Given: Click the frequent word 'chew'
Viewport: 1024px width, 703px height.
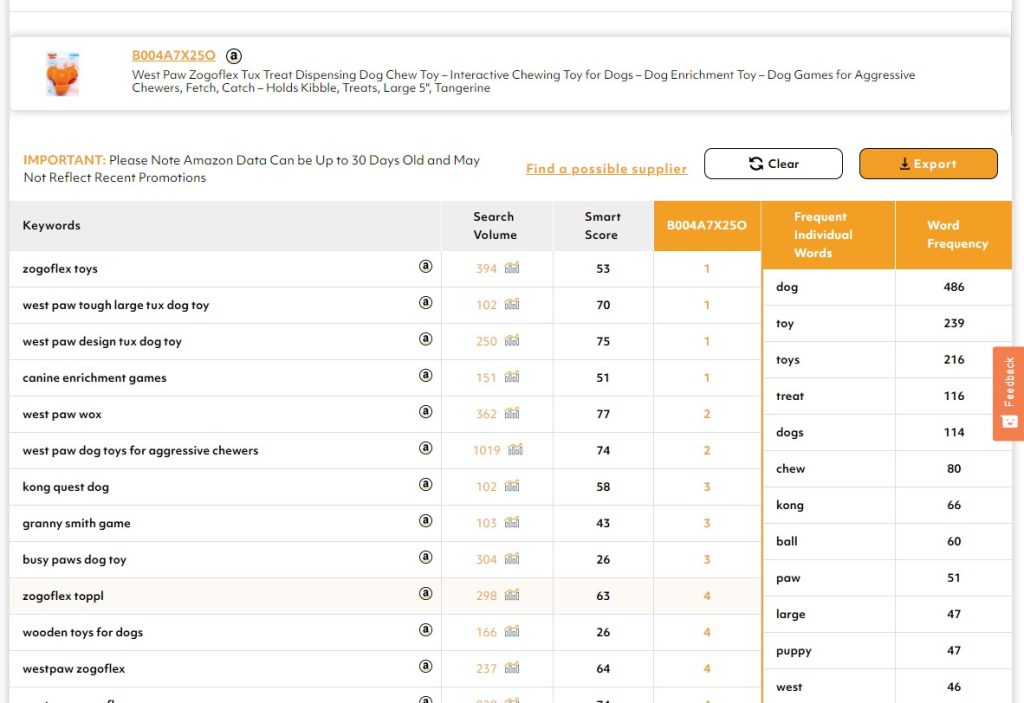Looking at the screenshot, I should click(791, 468).
